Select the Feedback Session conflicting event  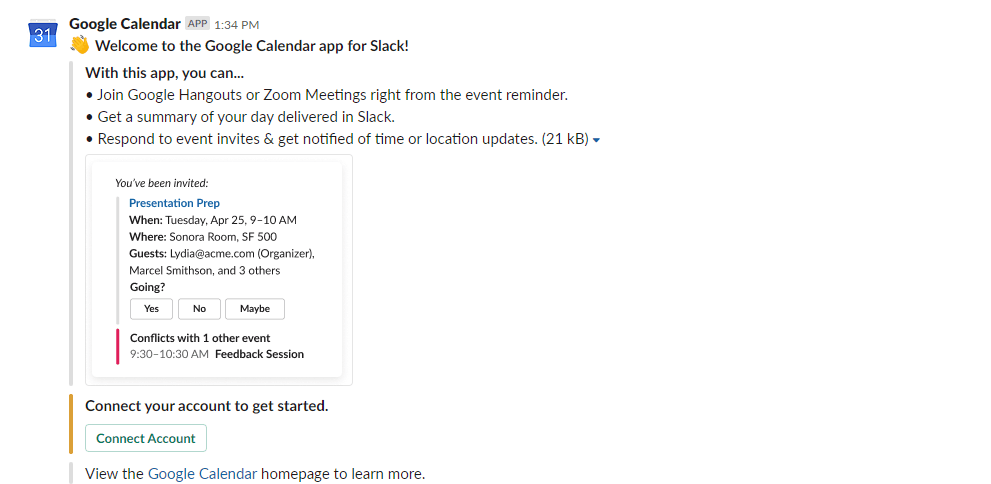[x=259, y=354]
